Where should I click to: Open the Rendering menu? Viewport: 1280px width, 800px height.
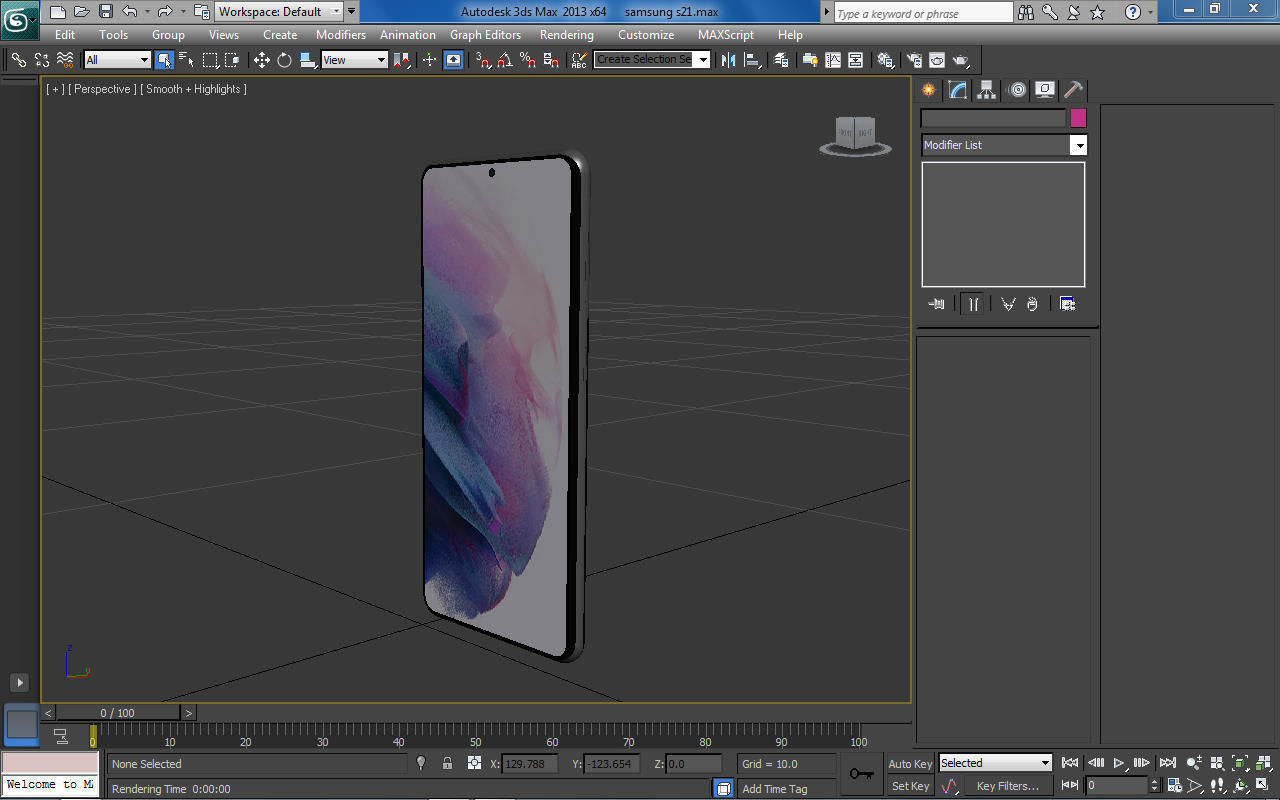(x=567, y=35)
